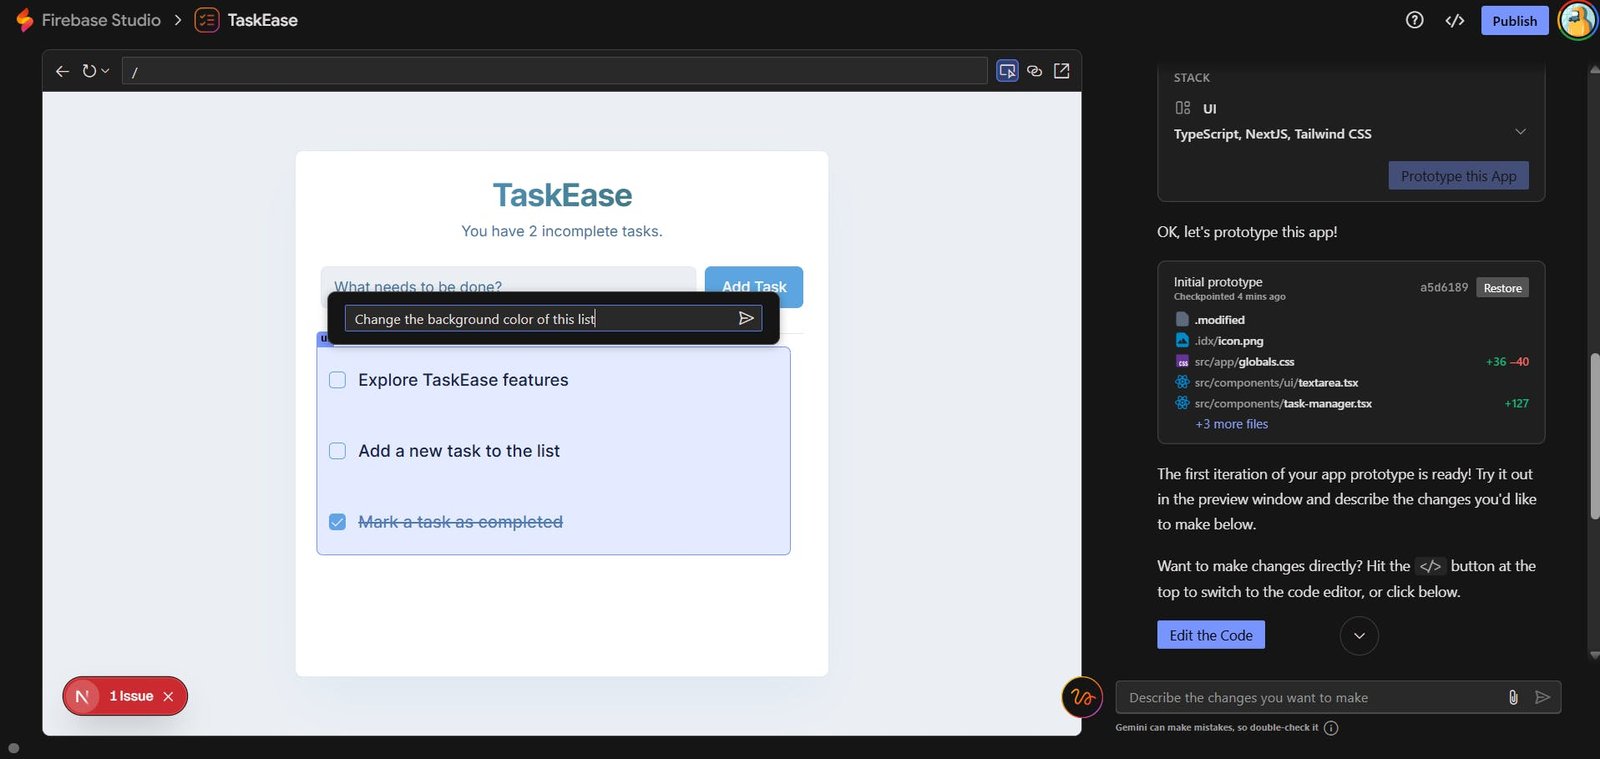This screenshot has height=759, width=1600.
Task: Click the Next.js N logo icon
Action: coord(82,696)
